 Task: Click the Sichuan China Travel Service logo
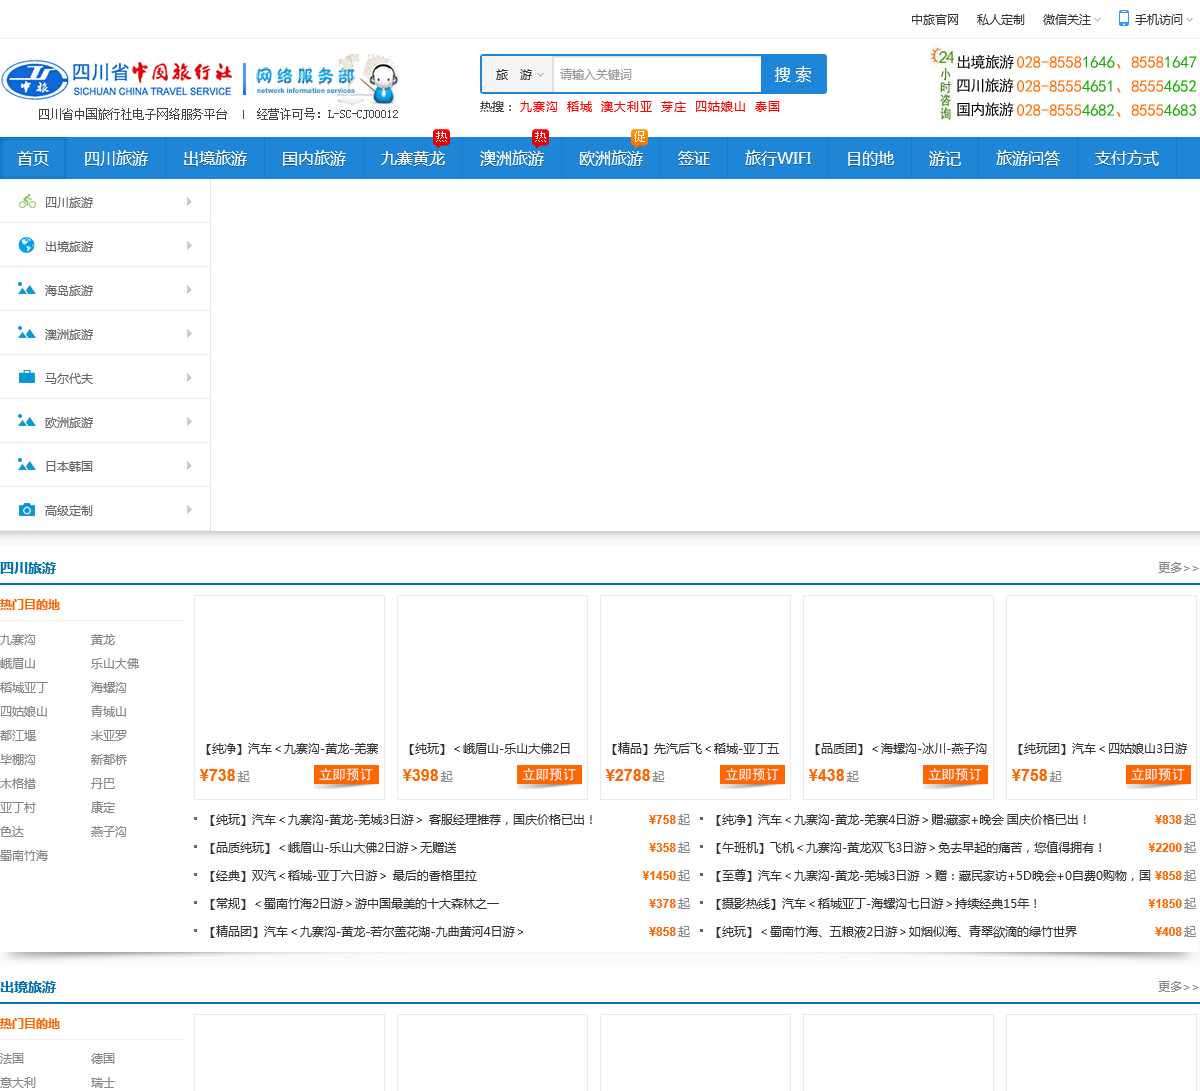pyautogui.click(x=117, y=80)
